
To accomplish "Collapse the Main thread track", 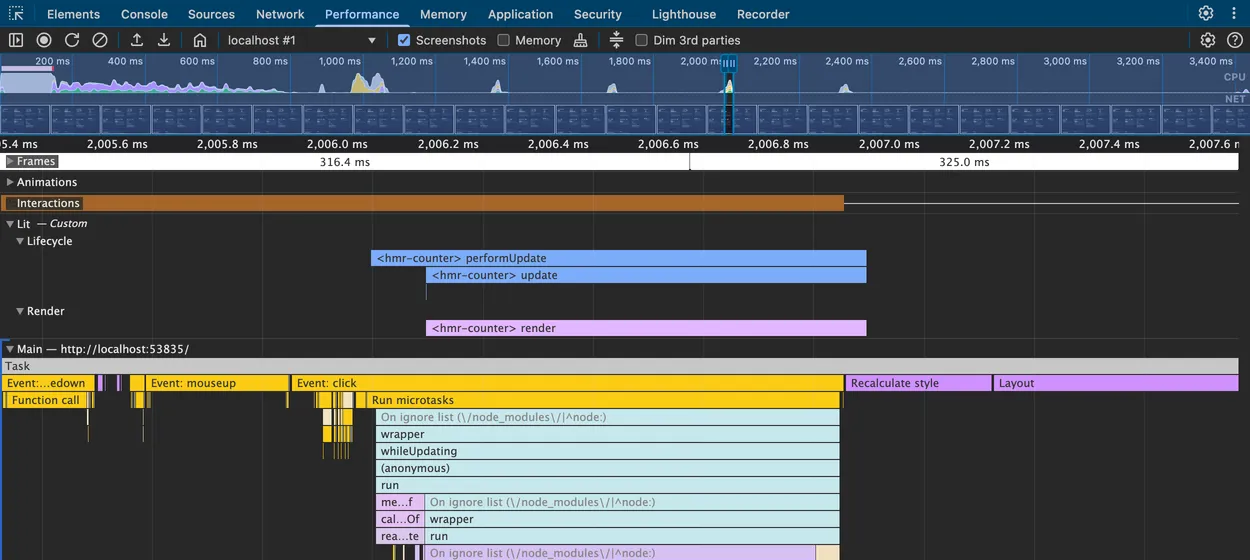I will (x=11, y=349).
